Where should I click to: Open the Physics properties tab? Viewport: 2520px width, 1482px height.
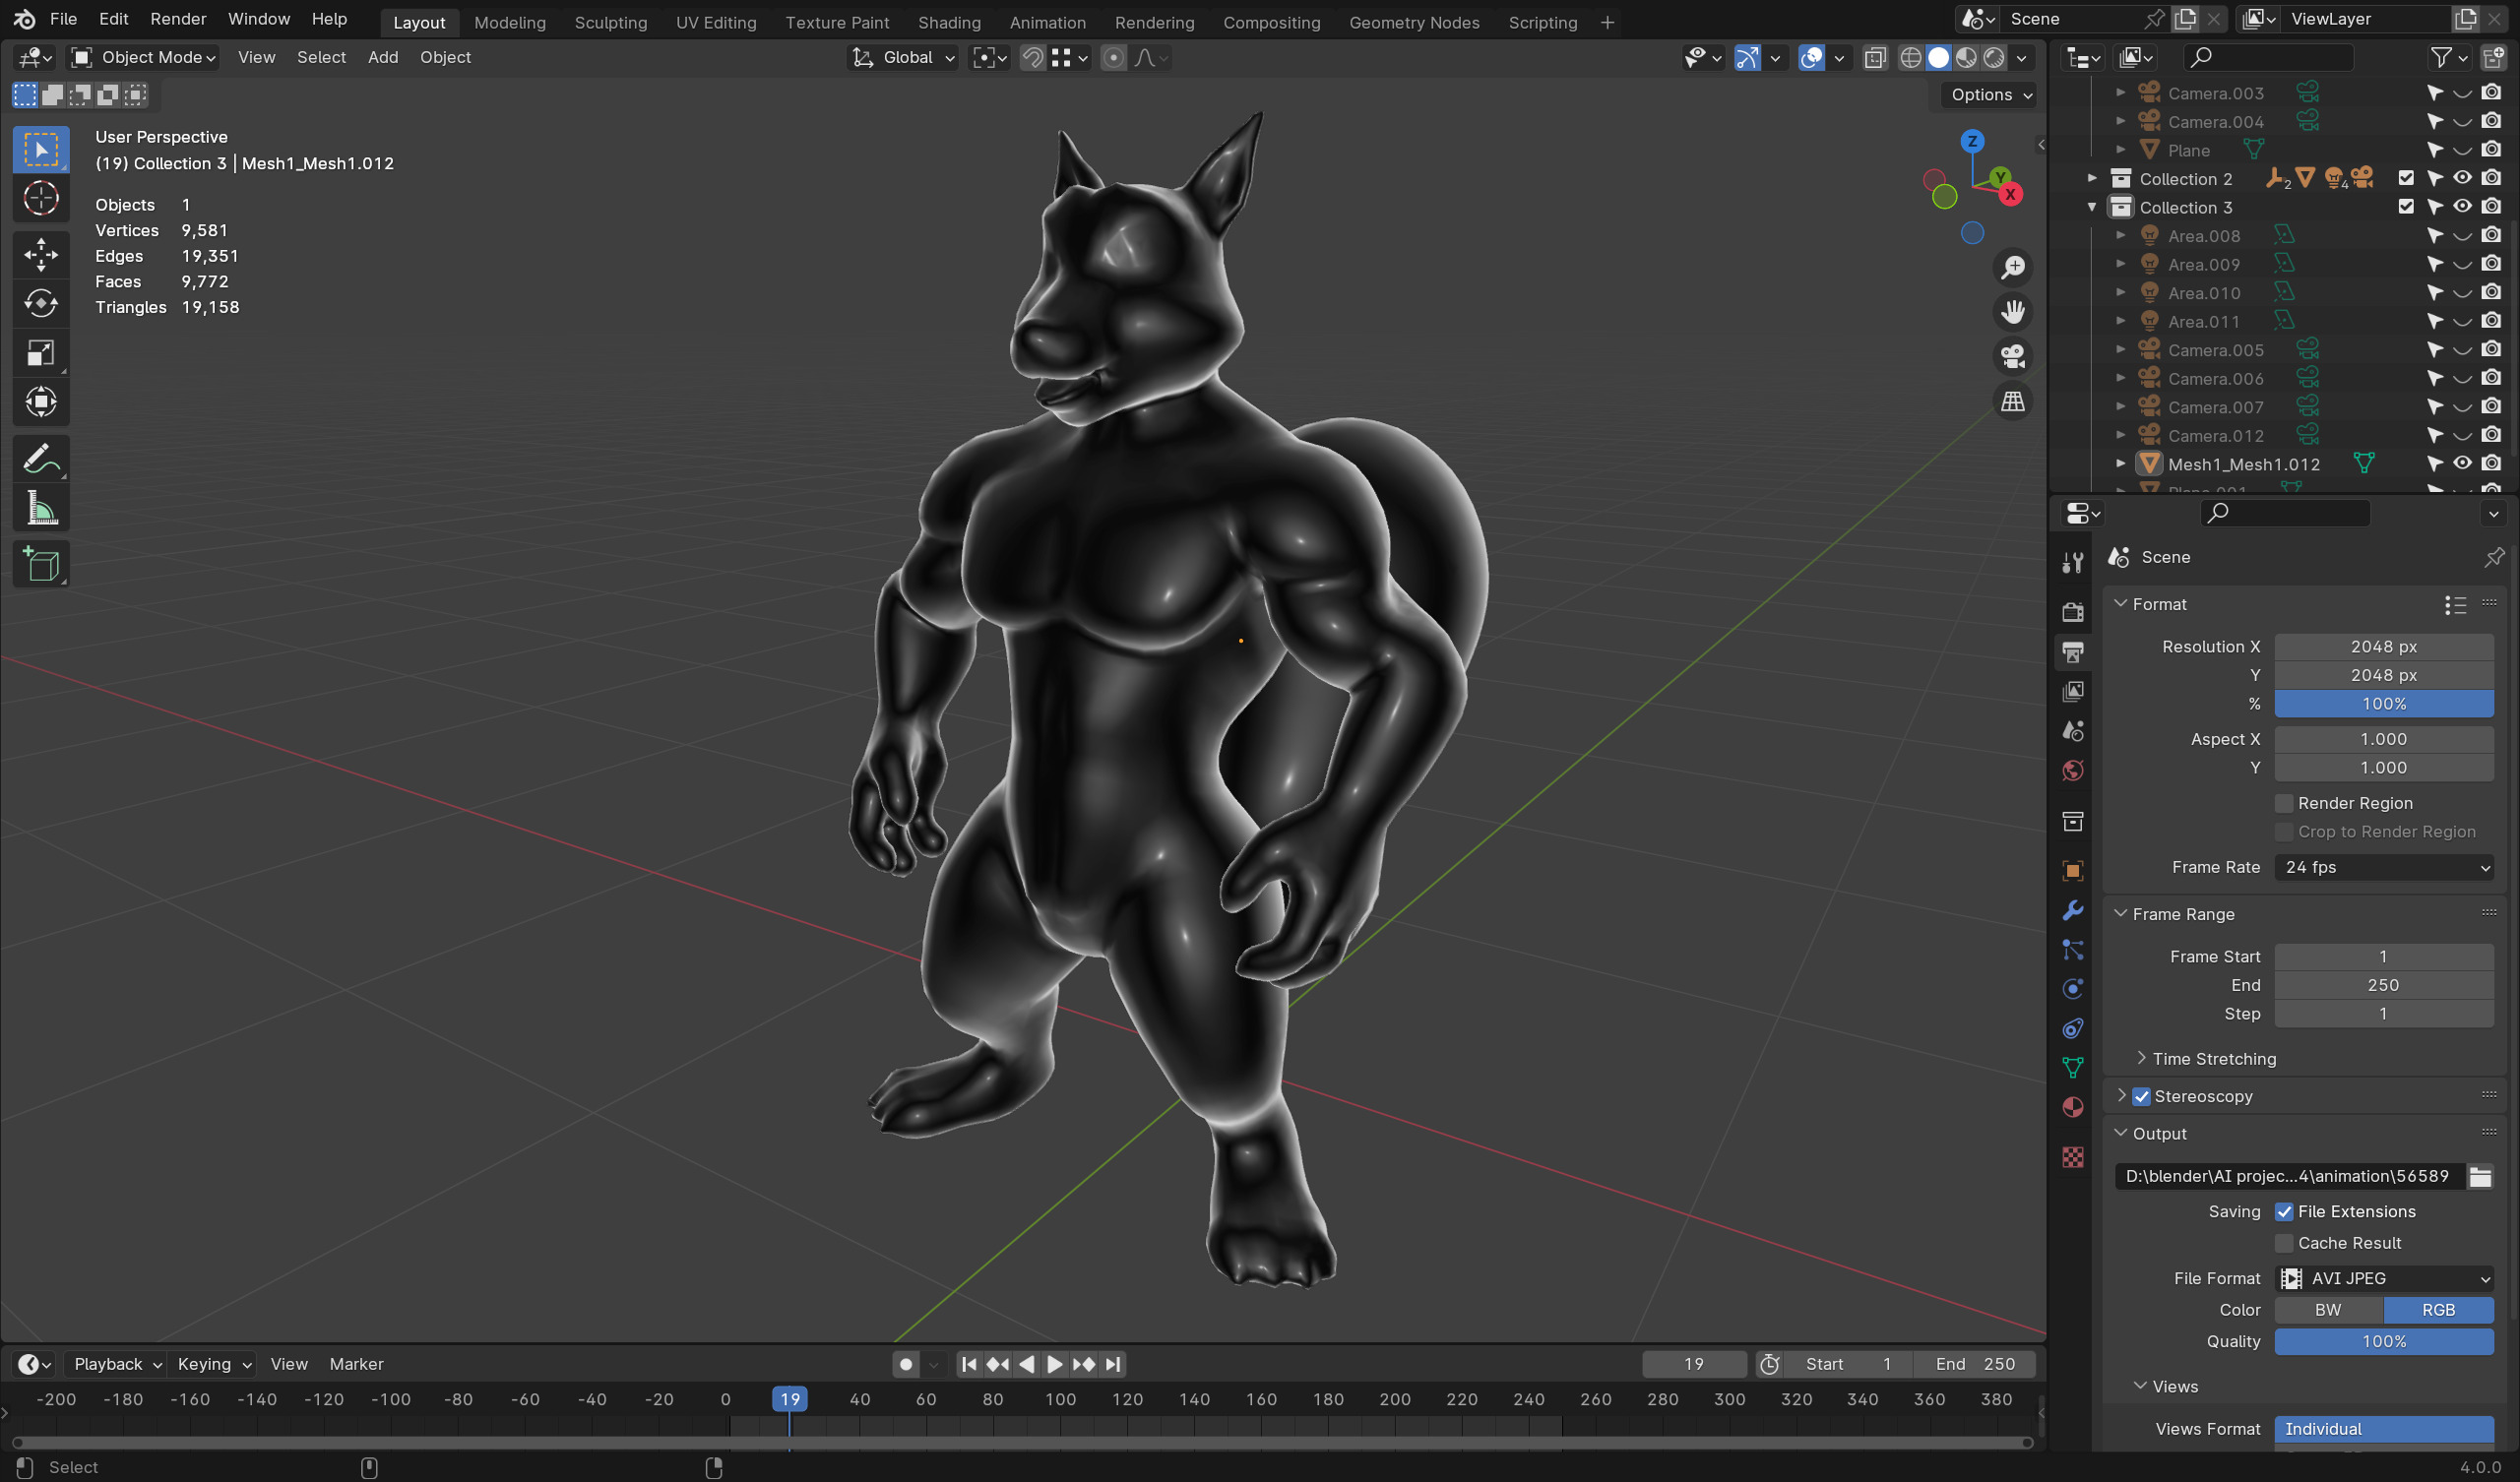(x=2073, y=989)
